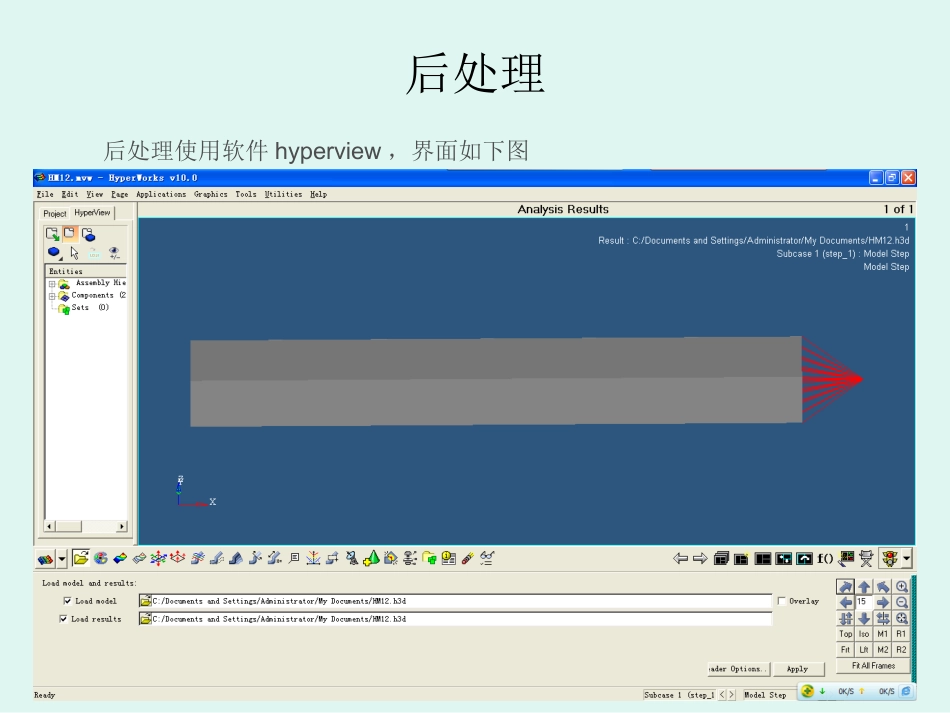
Task: Click the browser folder with green arrow icon
Action: pos(52,234)
